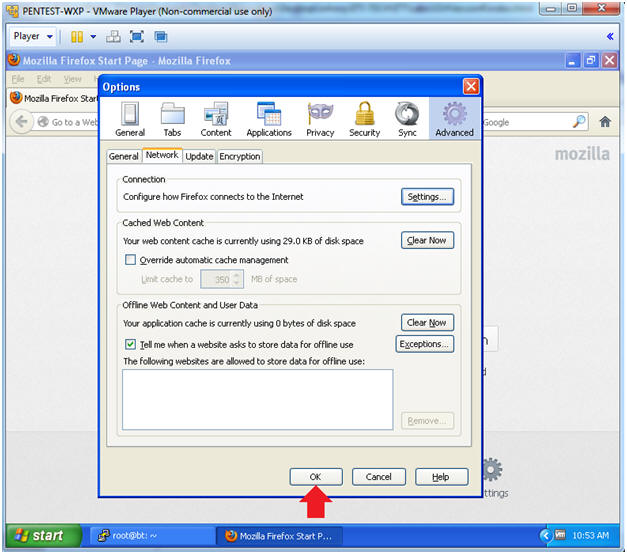
Task: Collapse VMware toolbar with double chevron
Action: pyautogui.click(x=610, y=36)
